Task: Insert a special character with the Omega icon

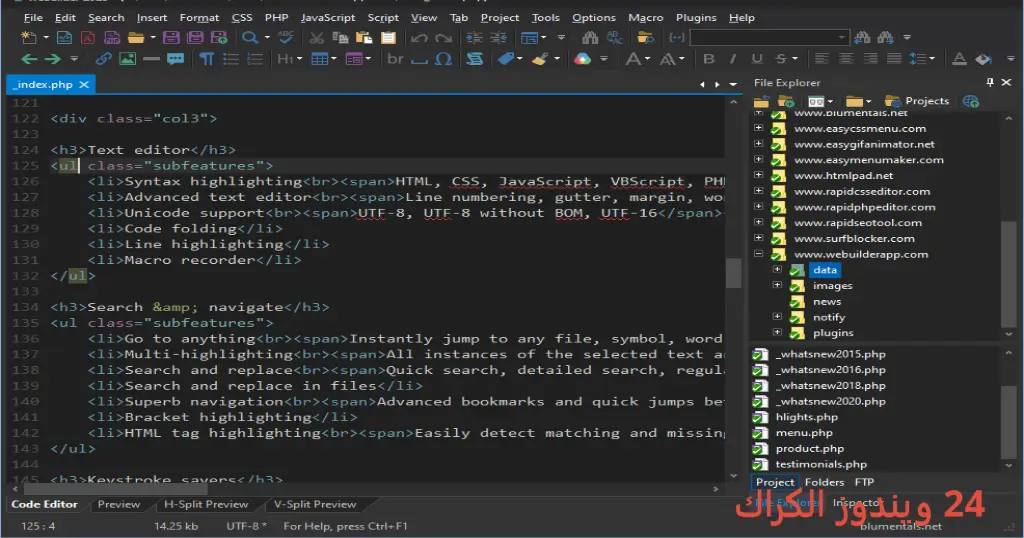Action: click(x=443, y=59)
